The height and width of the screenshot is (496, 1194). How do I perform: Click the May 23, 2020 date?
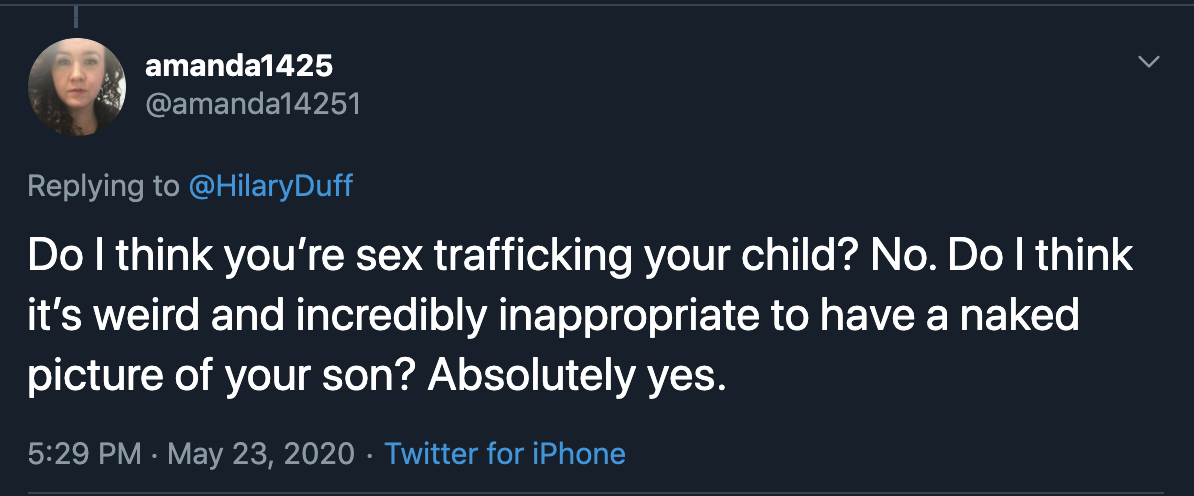(x=260, y=453)
